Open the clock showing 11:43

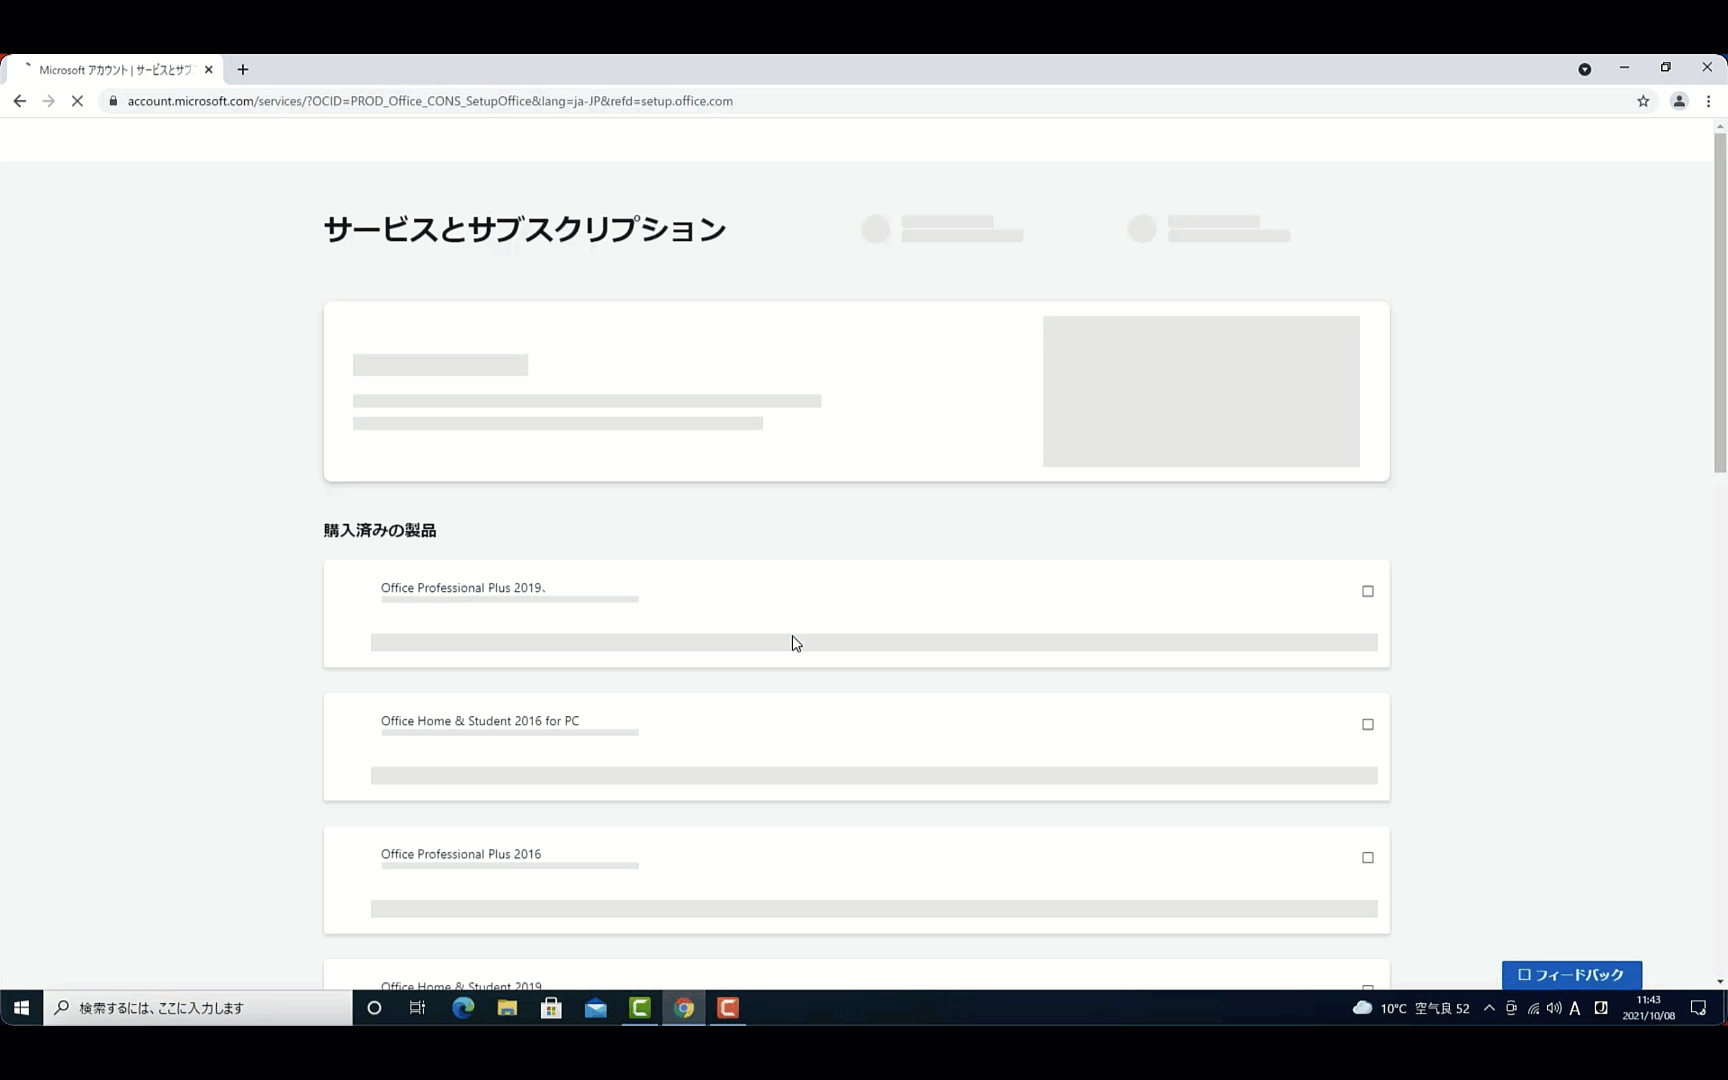[1648, 1008]
